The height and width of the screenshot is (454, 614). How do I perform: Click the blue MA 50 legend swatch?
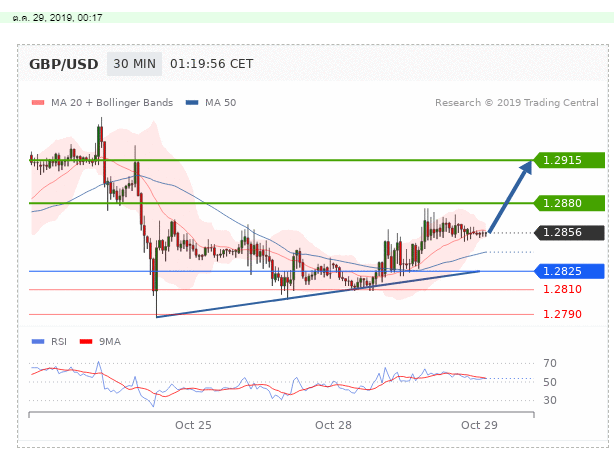192,103
